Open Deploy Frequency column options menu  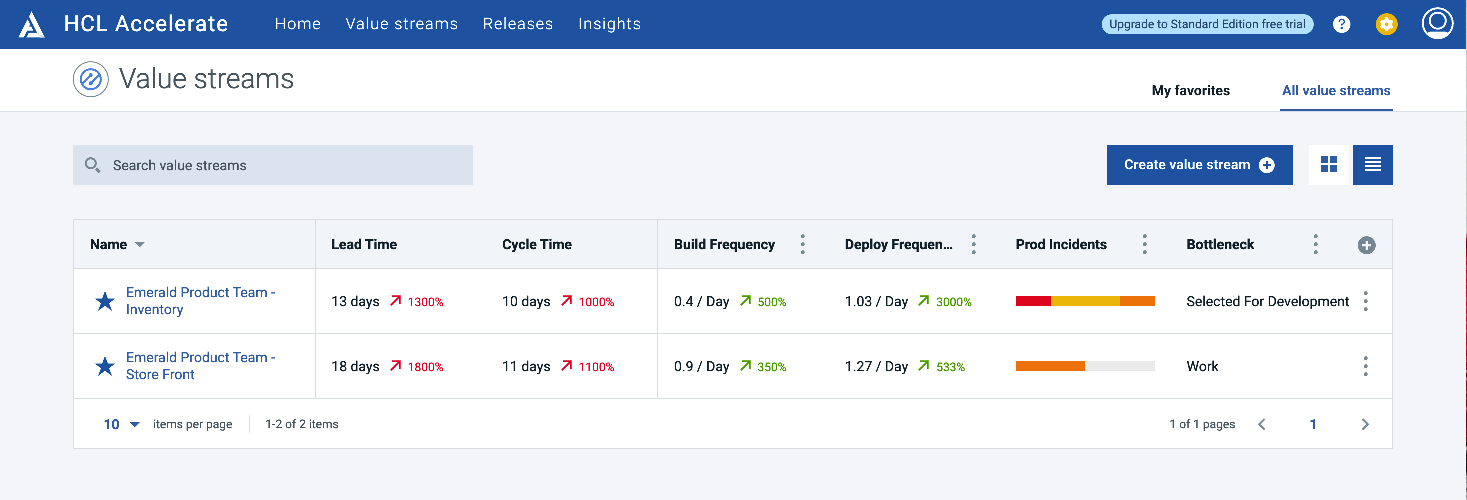(x=973, y=244)
